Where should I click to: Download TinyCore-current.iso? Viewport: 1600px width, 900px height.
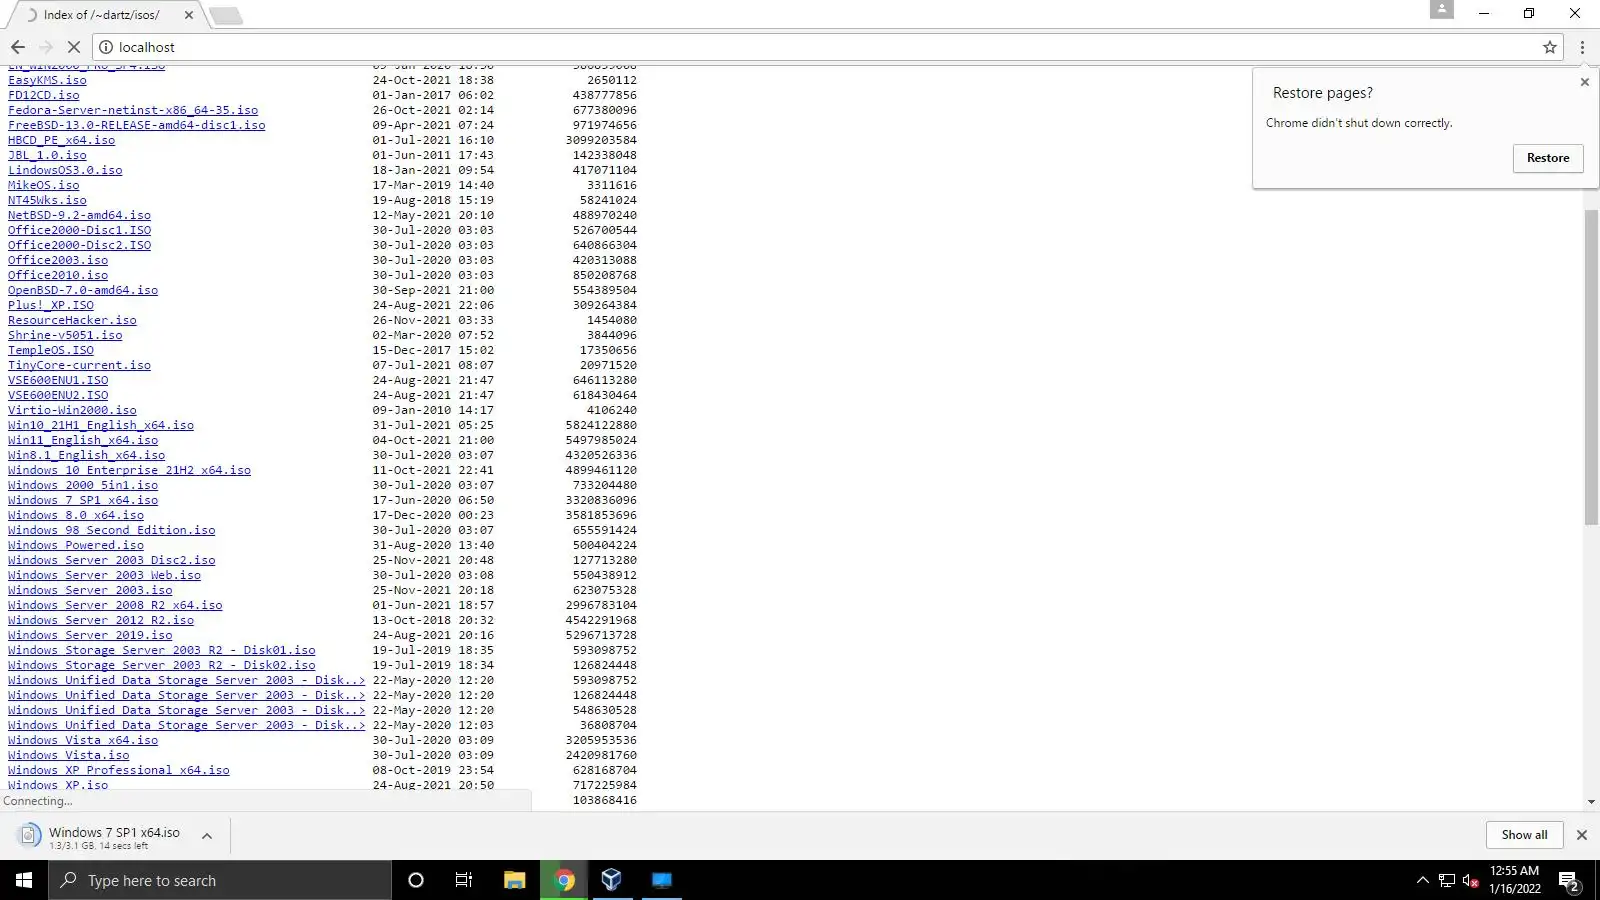coord(80,365)
